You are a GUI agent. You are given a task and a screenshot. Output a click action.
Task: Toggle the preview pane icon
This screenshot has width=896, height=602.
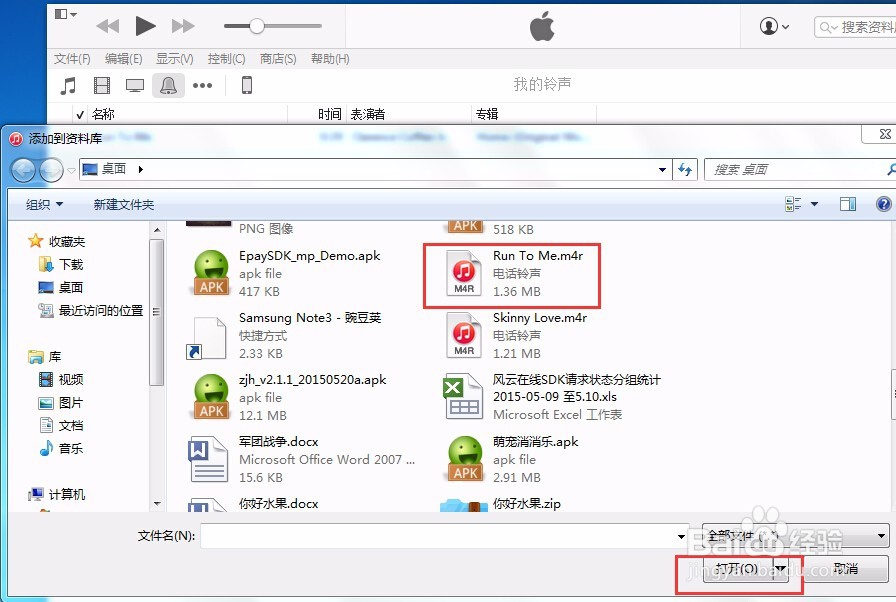coord(847,204)
